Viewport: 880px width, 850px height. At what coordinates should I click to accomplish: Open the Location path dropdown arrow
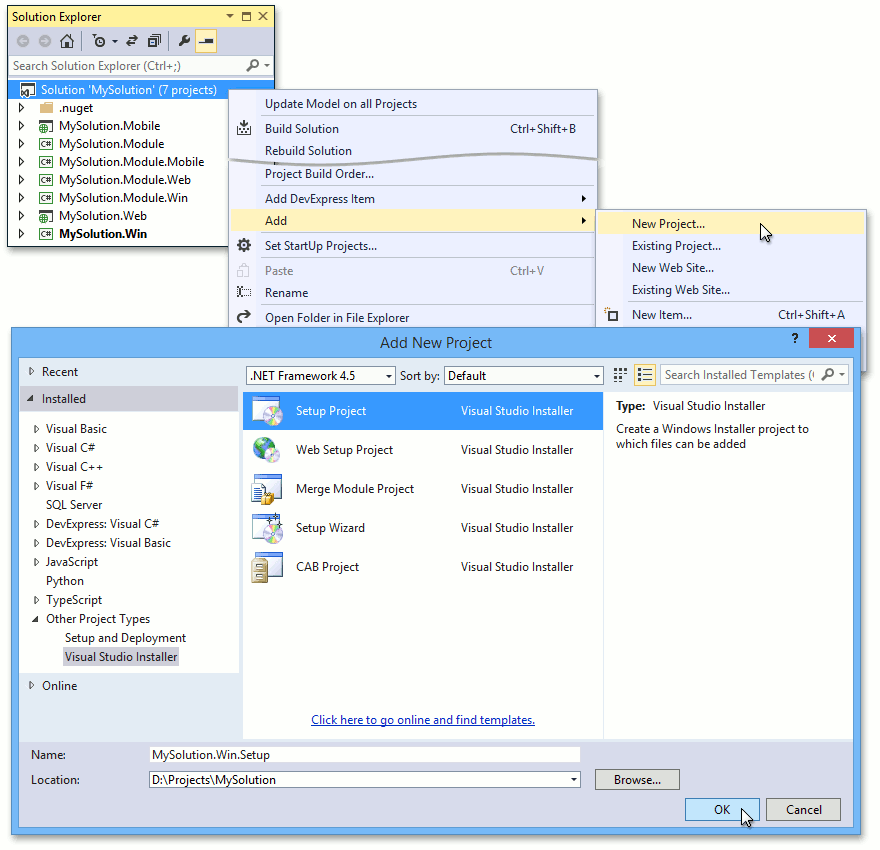click(574, 779)
